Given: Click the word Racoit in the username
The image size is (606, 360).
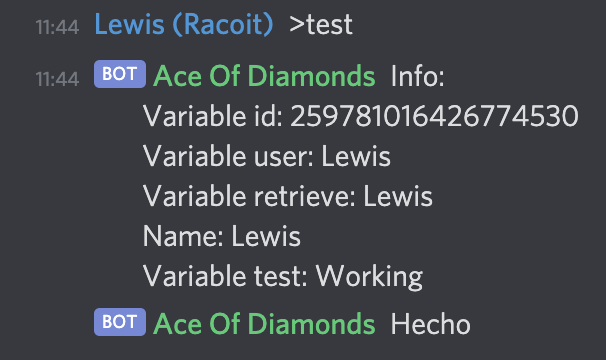Looking at the screenshot, I should coord(223,25).
